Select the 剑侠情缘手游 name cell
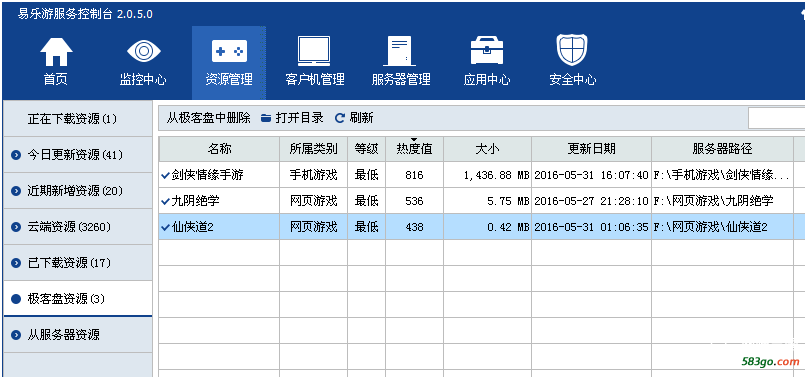Viewport: 805px width, 377px height. point(219,175)
